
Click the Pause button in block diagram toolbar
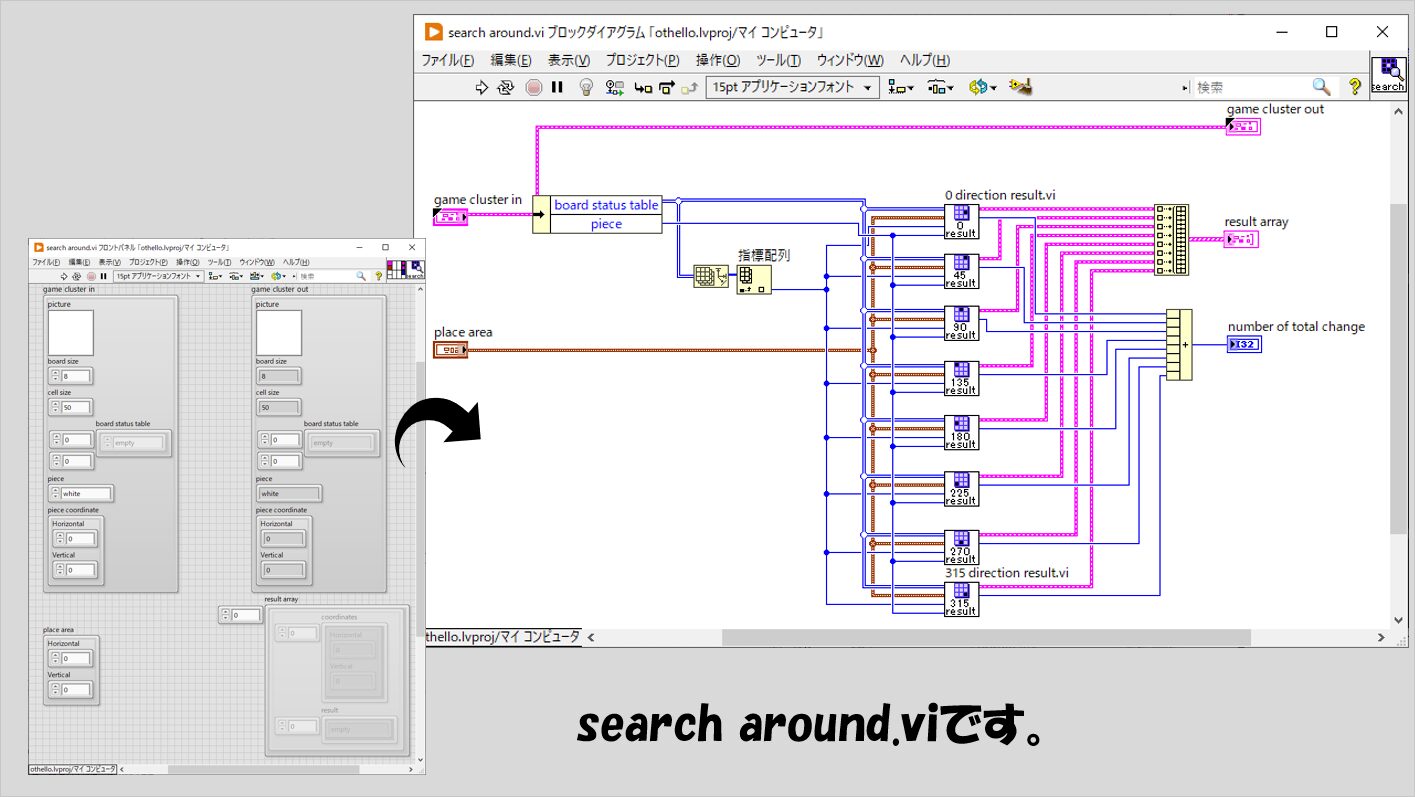pyautogui.click(x=558, y=87)
